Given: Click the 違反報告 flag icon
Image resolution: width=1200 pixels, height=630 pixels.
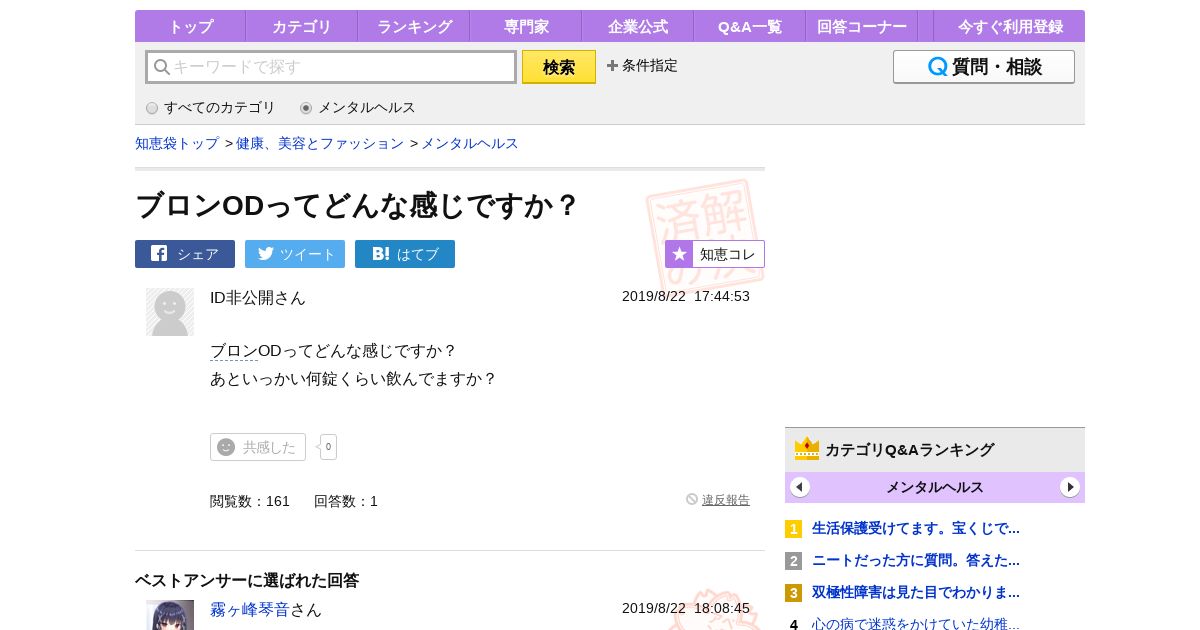Looking at the screenshot, I should click(692, 499).
